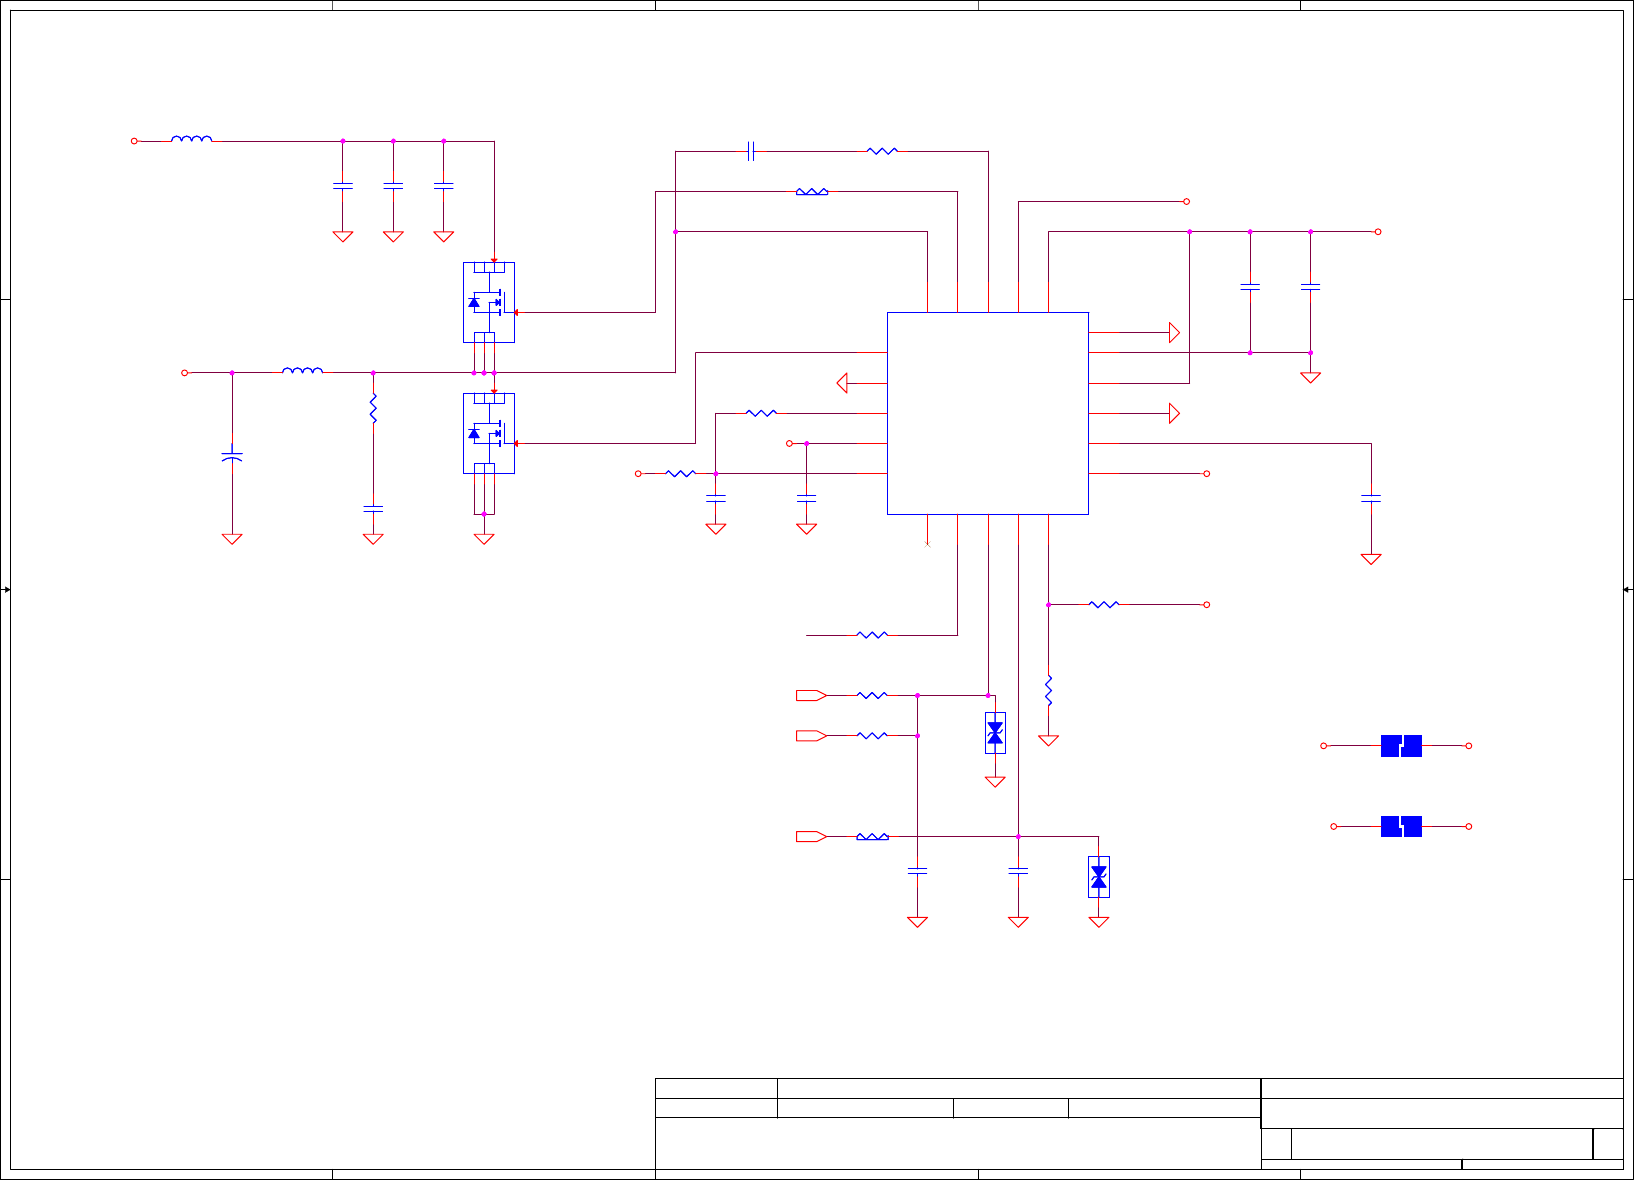Viewport: 1634px width, 1180px height.
Task: Click the middle red off-page connector
Action: [811, 735]
